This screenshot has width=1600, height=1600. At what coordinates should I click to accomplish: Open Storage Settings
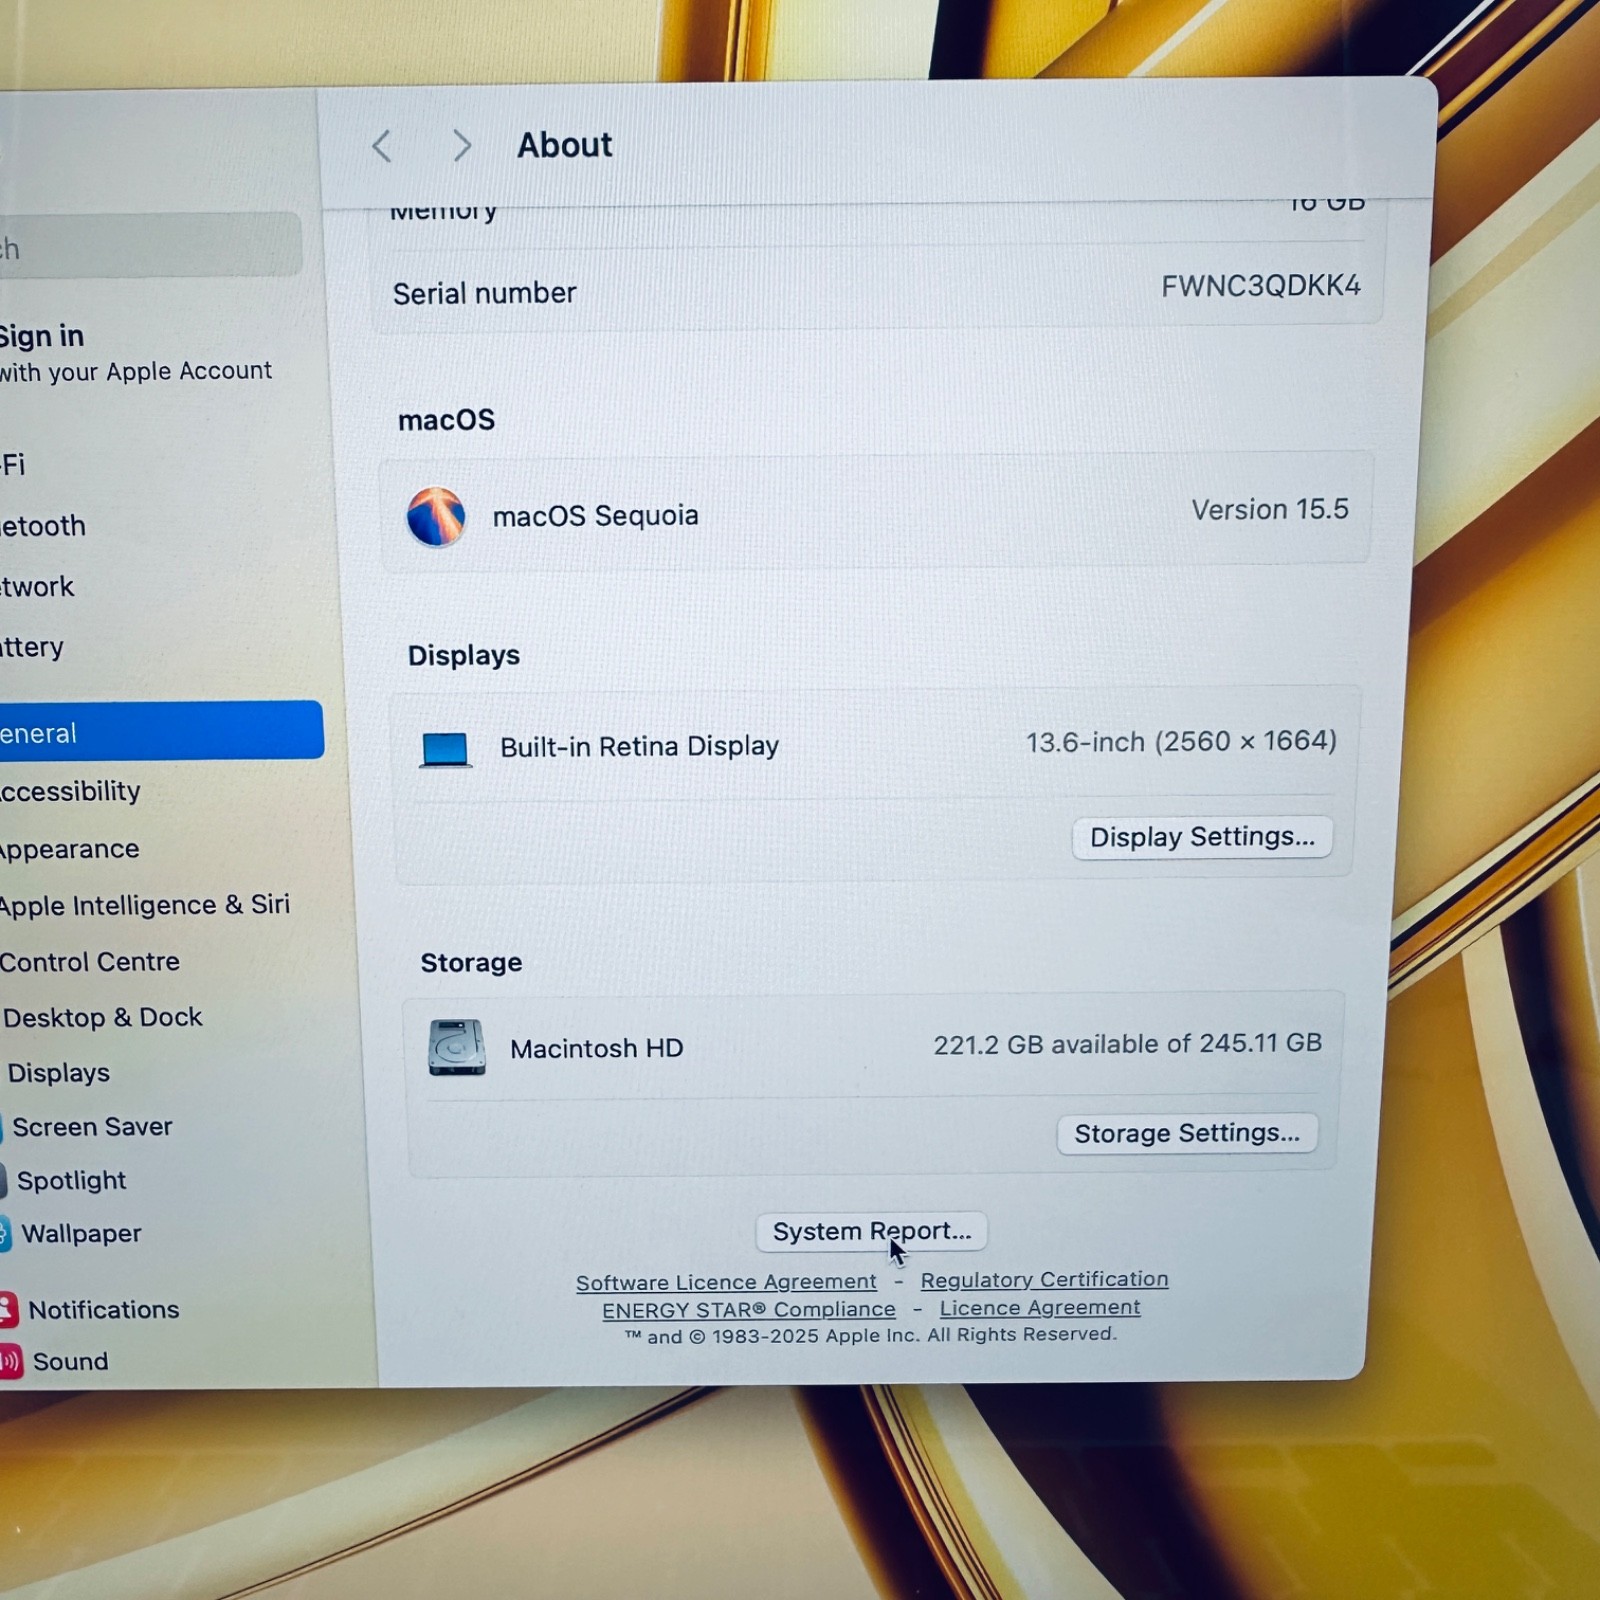click(x=1187, y=1134)
